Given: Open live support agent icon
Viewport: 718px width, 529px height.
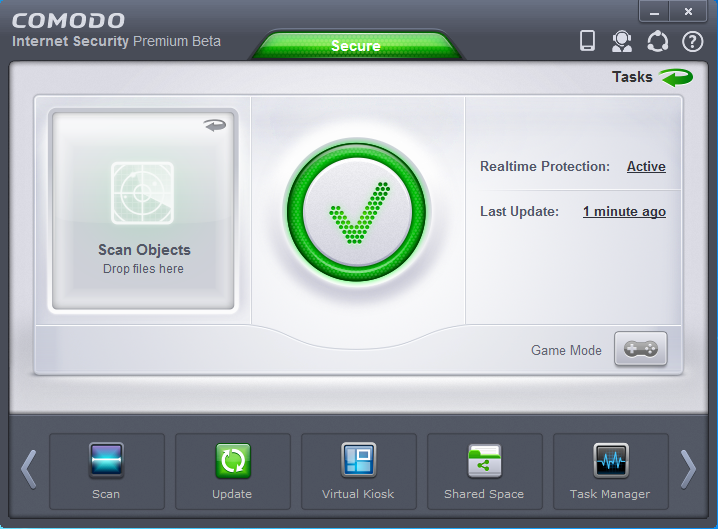Looking at the screenshot, I should 622,41.
